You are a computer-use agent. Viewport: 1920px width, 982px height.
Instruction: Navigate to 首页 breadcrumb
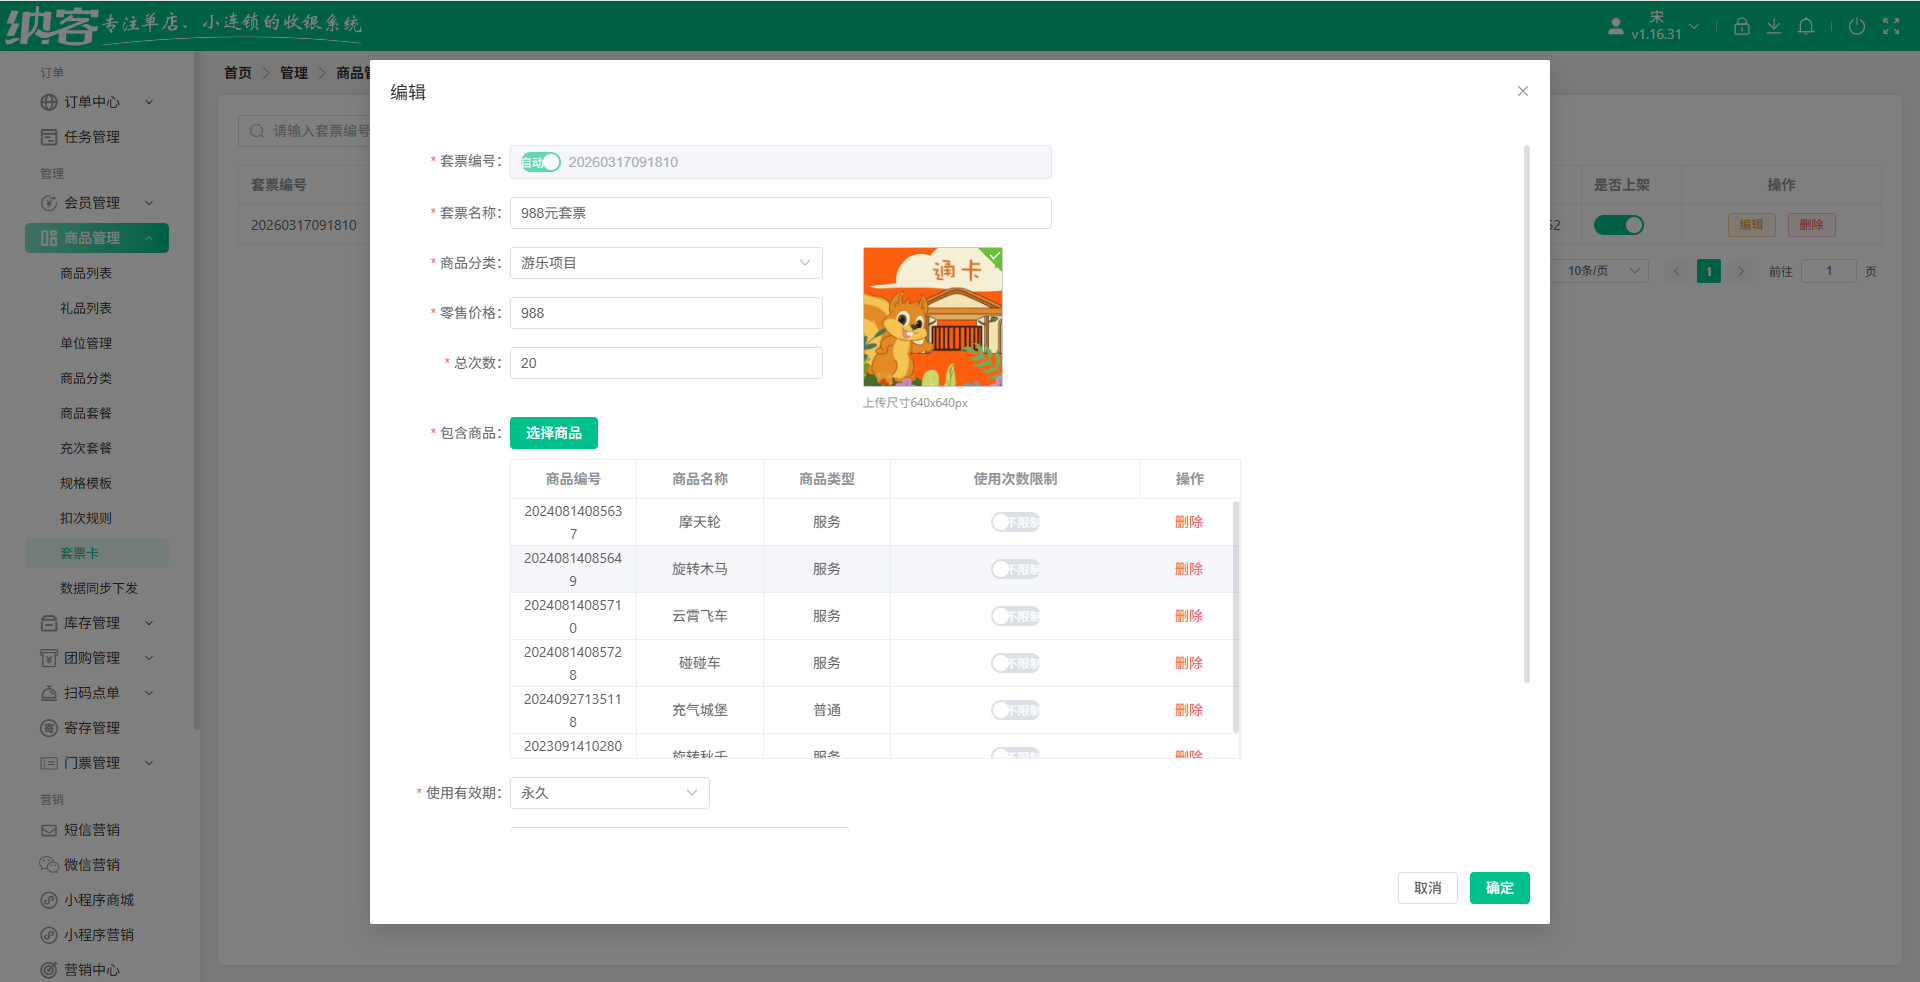click(x=238, y=72)
